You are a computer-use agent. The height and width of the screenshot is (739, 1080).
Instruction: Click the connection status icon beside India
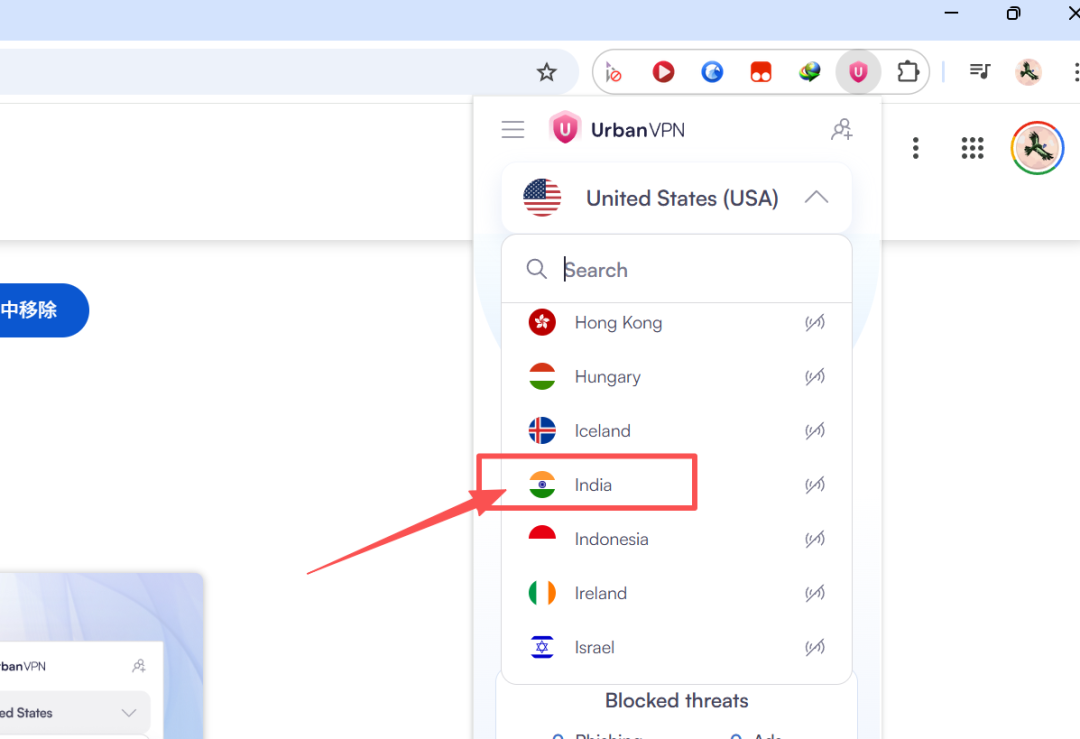(815, 485)
